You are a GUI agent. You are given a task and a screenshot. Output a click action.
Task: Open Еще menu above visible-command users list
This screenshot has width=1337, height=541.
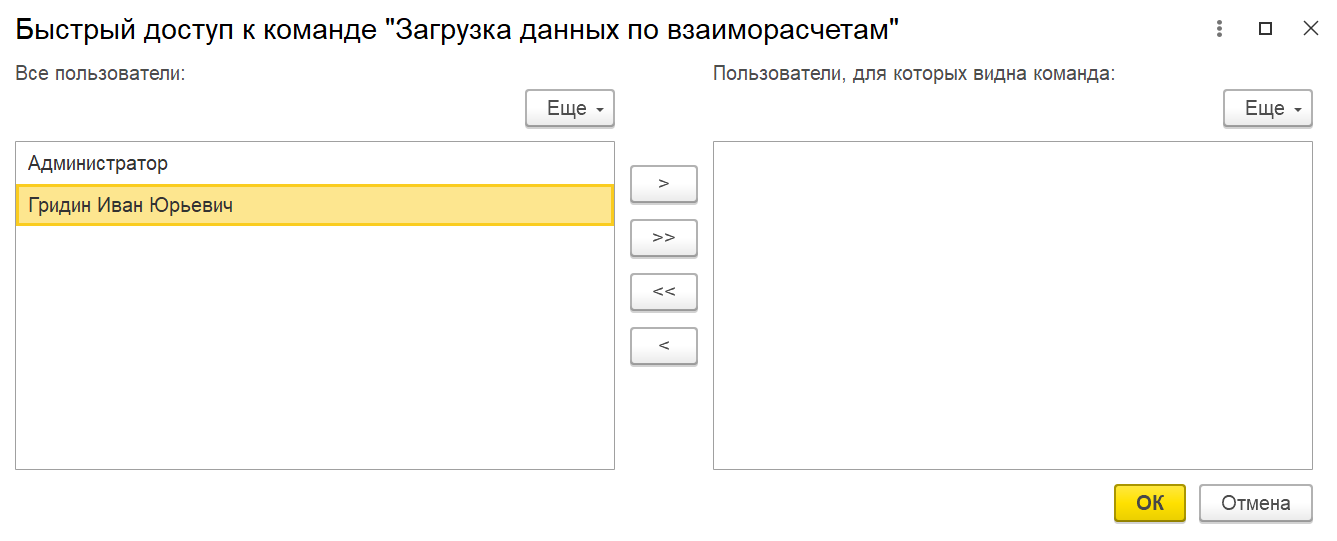pyautogui.click(x=1268, y=109)
